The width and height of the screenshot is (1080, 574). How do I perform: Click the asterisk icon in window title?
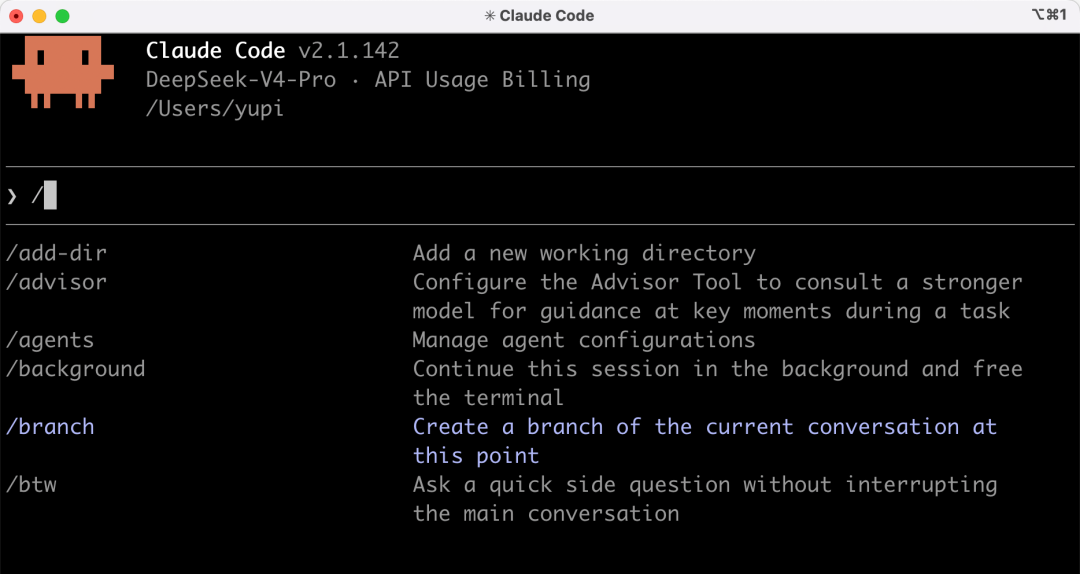coord(490,16)
